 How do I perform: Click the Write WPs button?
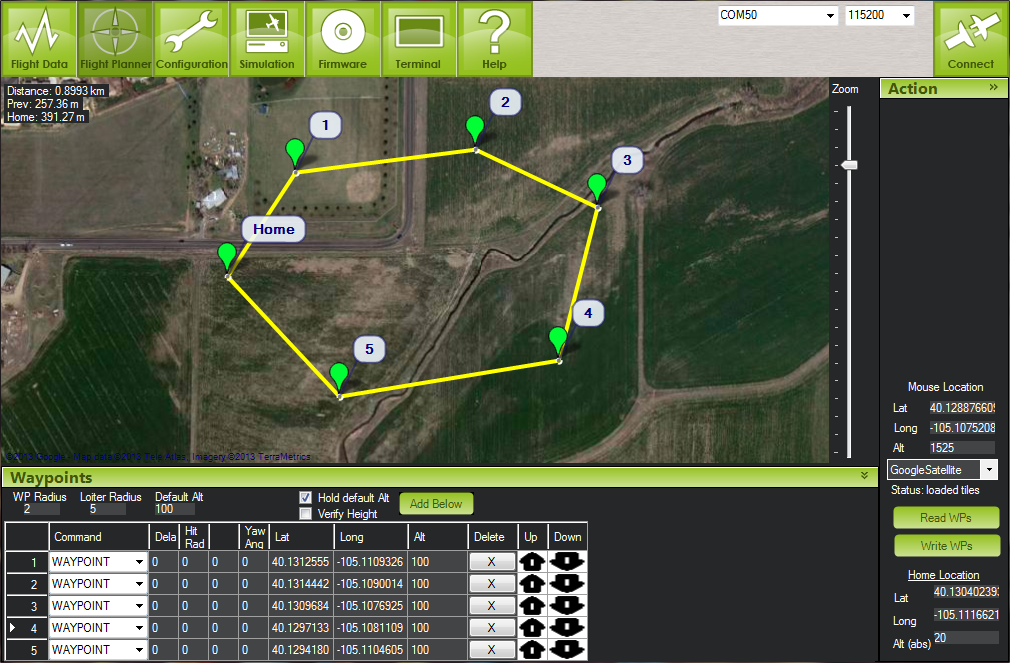tap(946, 546)
